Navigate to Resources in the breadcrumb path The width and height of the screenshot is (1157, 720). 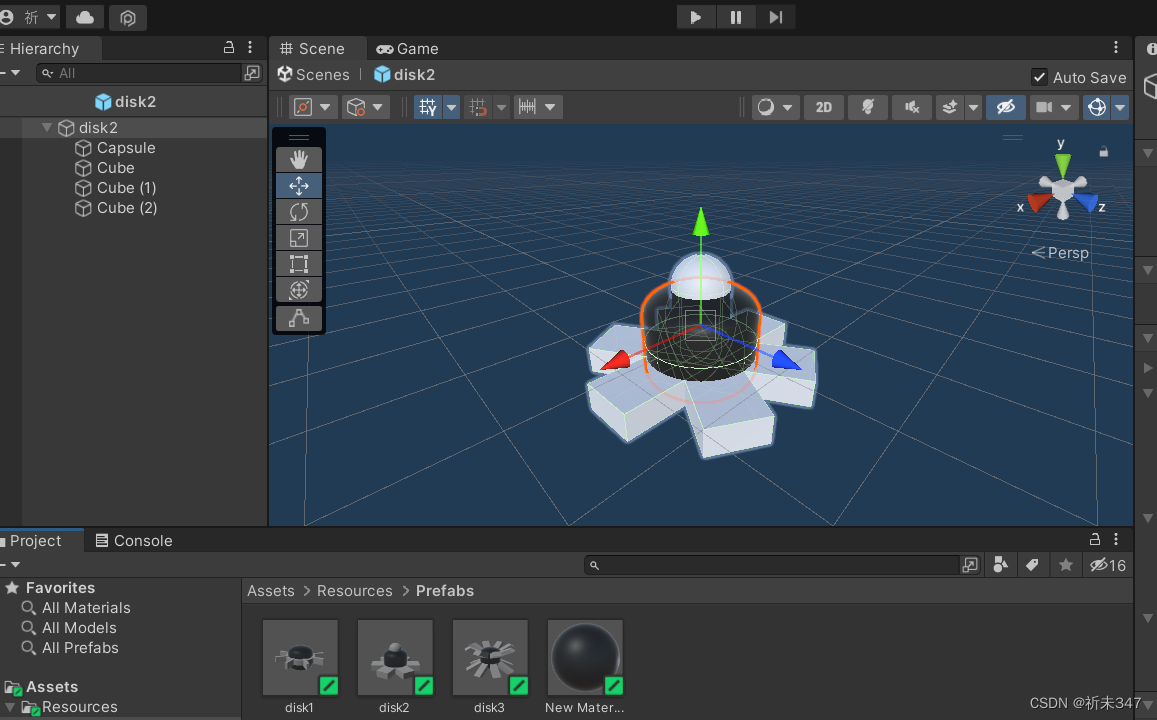coord(354,590)
